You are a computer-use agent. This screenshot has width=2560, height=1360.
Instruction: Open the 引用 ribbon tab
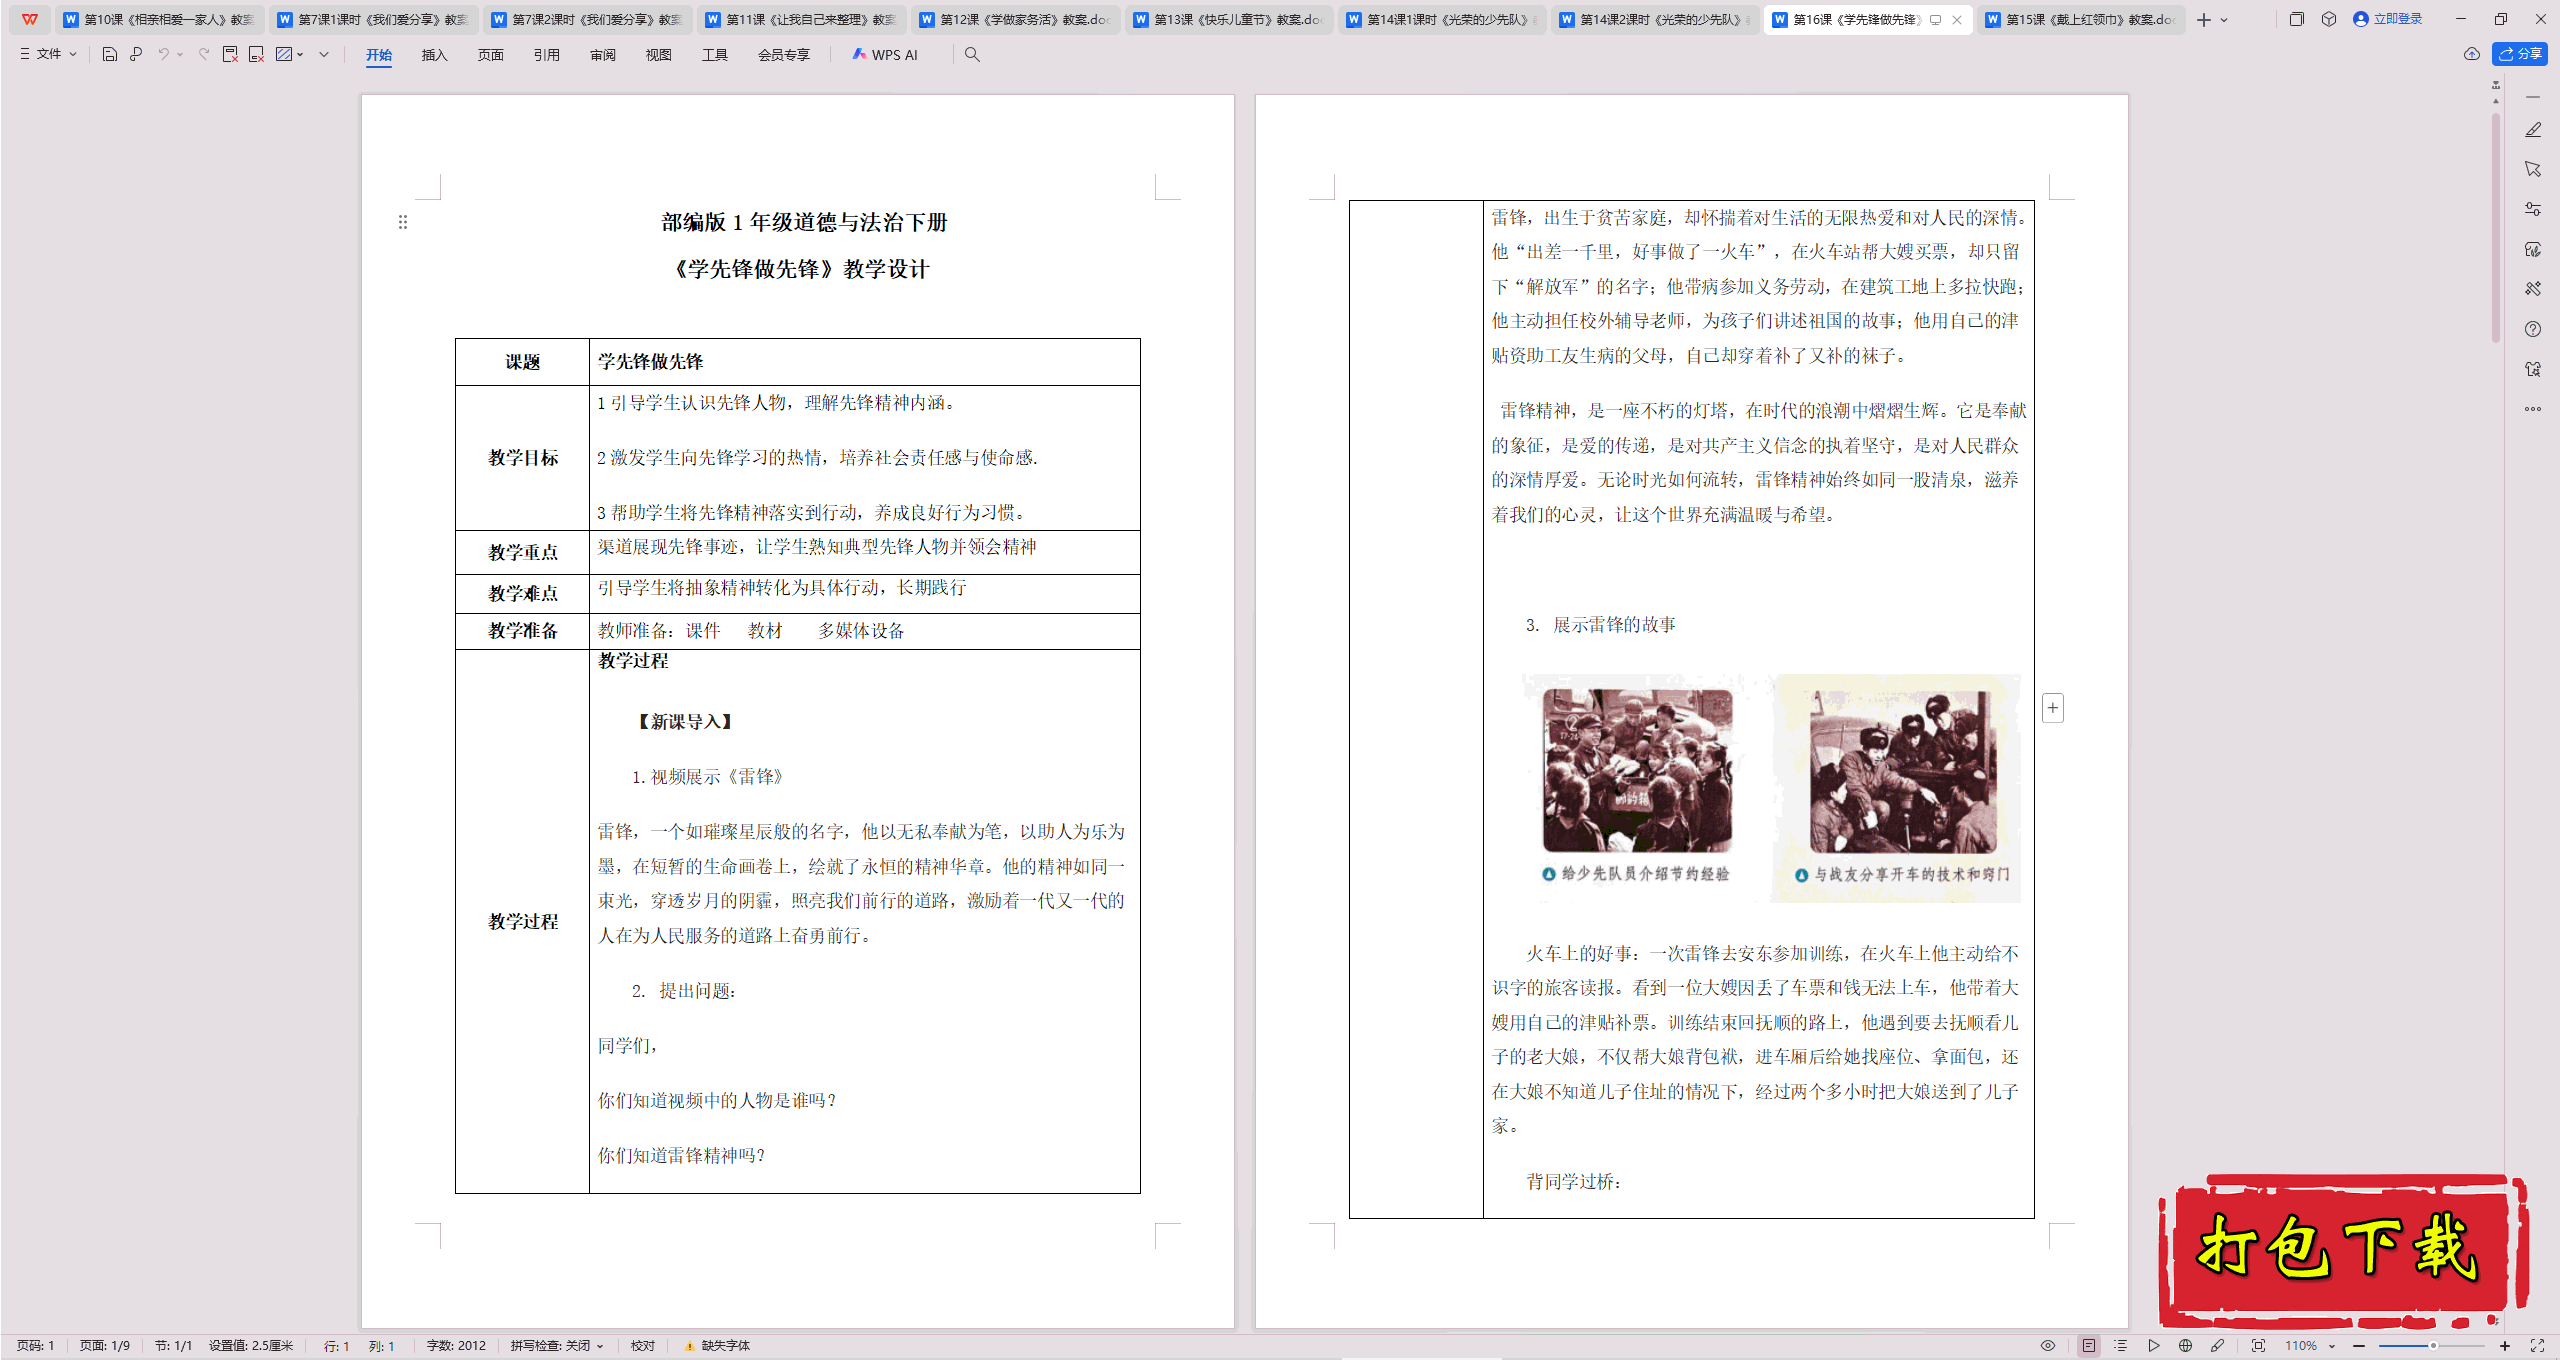click(x=547, y=55)
